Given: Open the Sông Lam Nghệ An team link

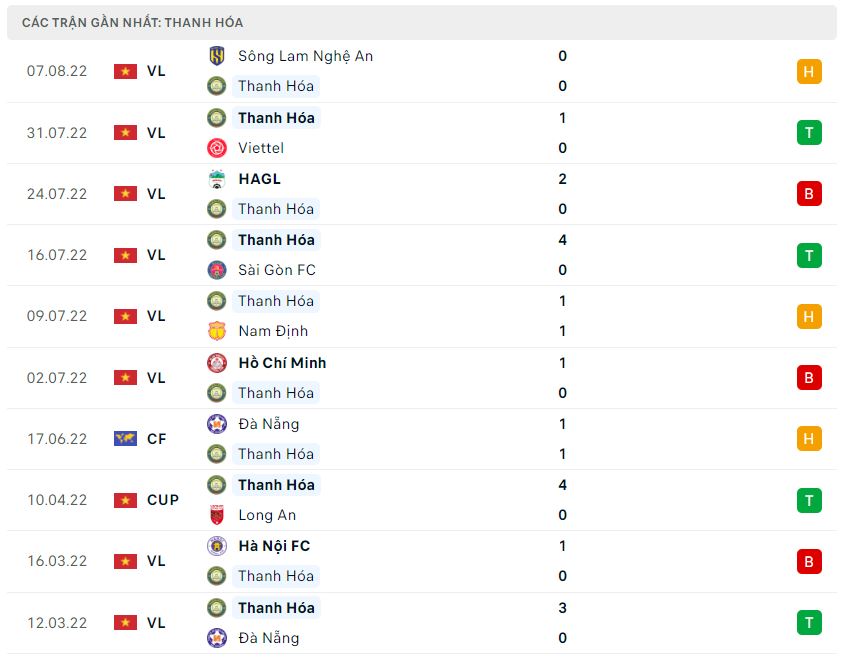Looking at the screenshot, I should coord(305,56).
